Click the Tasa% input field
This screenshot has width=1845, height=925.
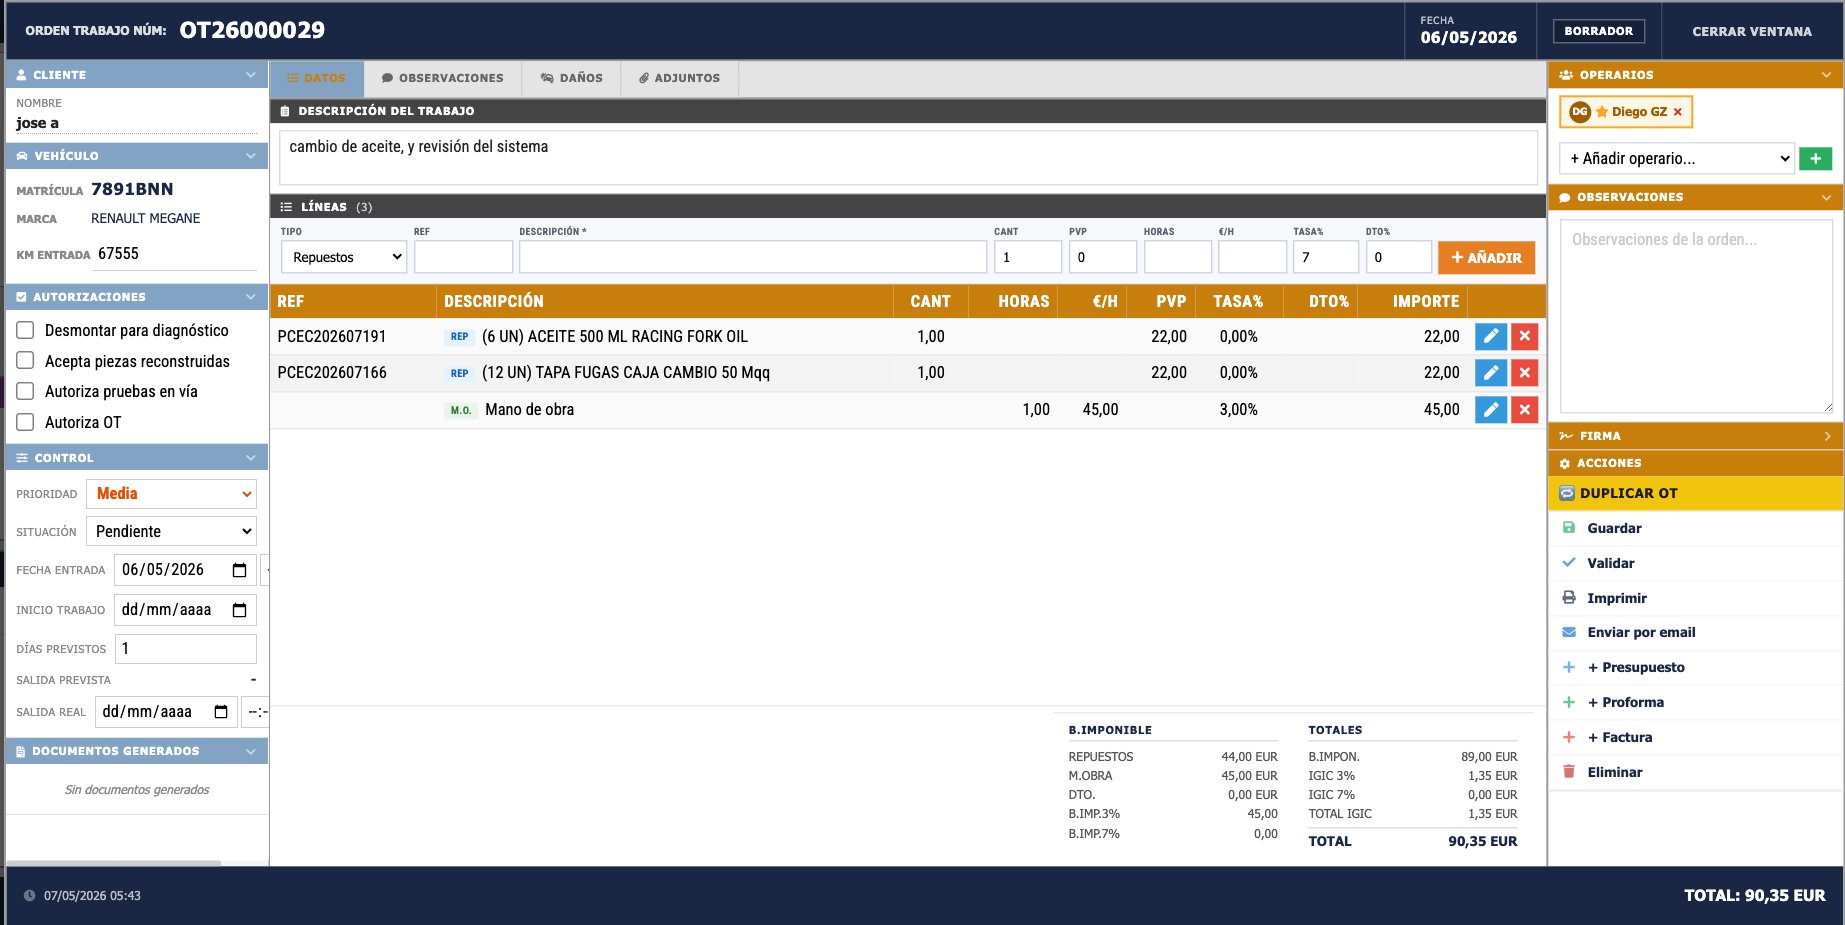[x=1326, y=257]
